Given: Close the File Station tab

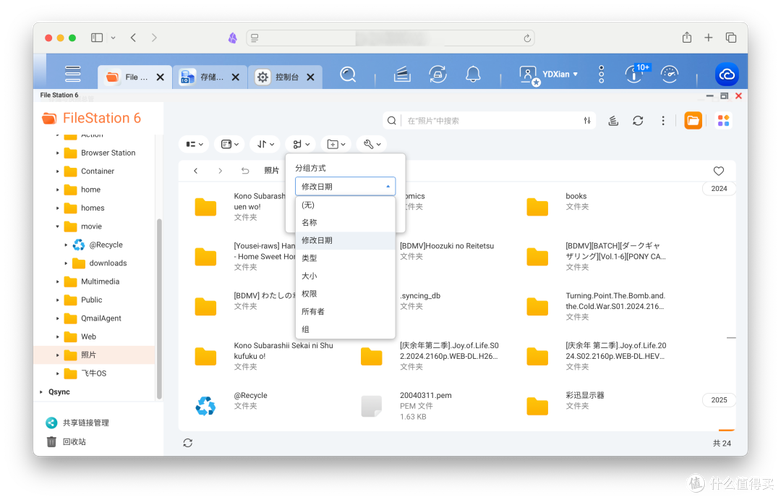Looking at the screenshot, I should [x=160, y=77].
